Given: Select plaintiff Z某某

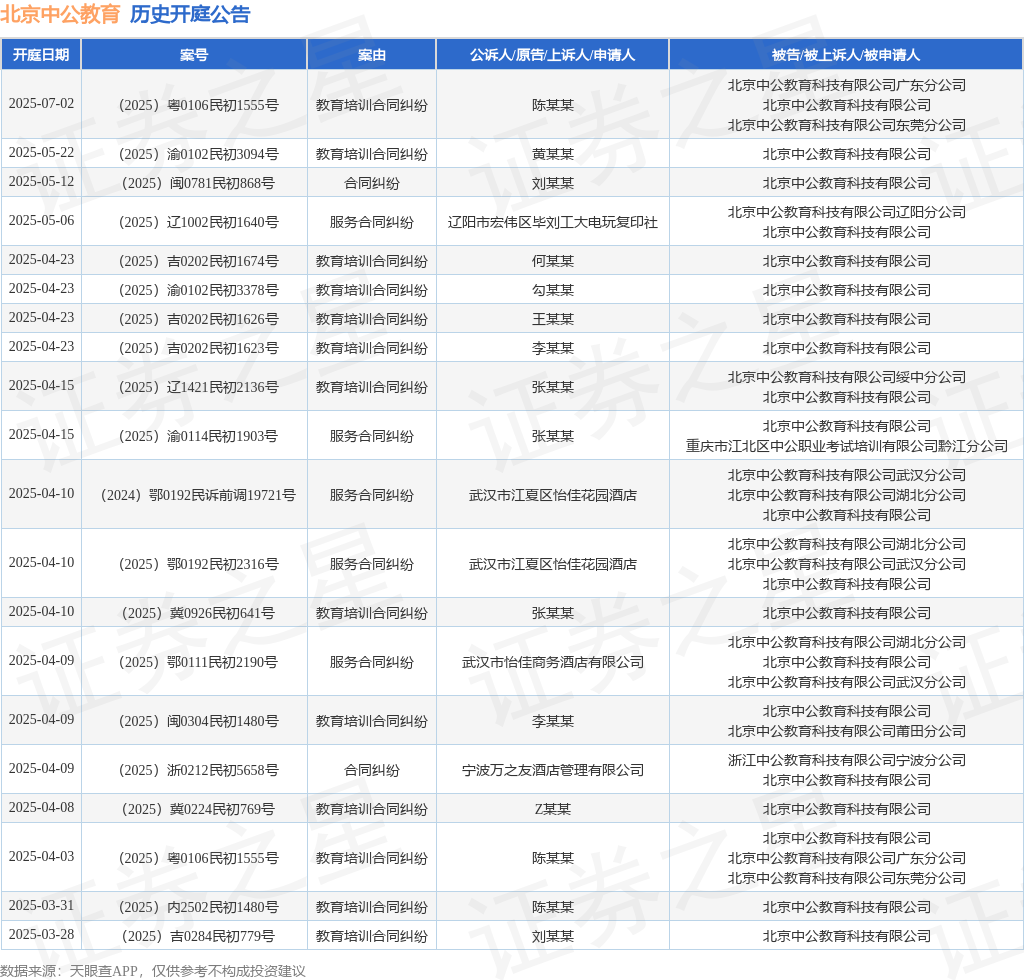Looking at the screenshot, I should tap(552, 809).
